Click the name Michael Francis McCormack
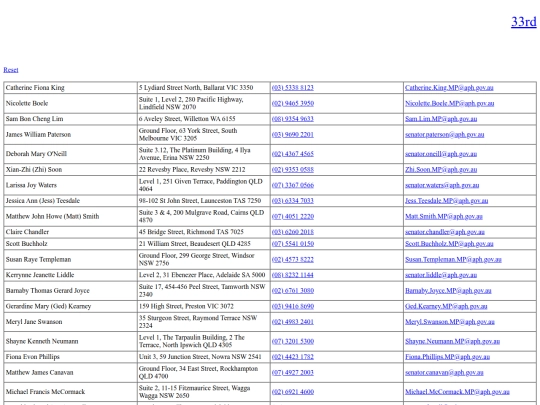 45,392
